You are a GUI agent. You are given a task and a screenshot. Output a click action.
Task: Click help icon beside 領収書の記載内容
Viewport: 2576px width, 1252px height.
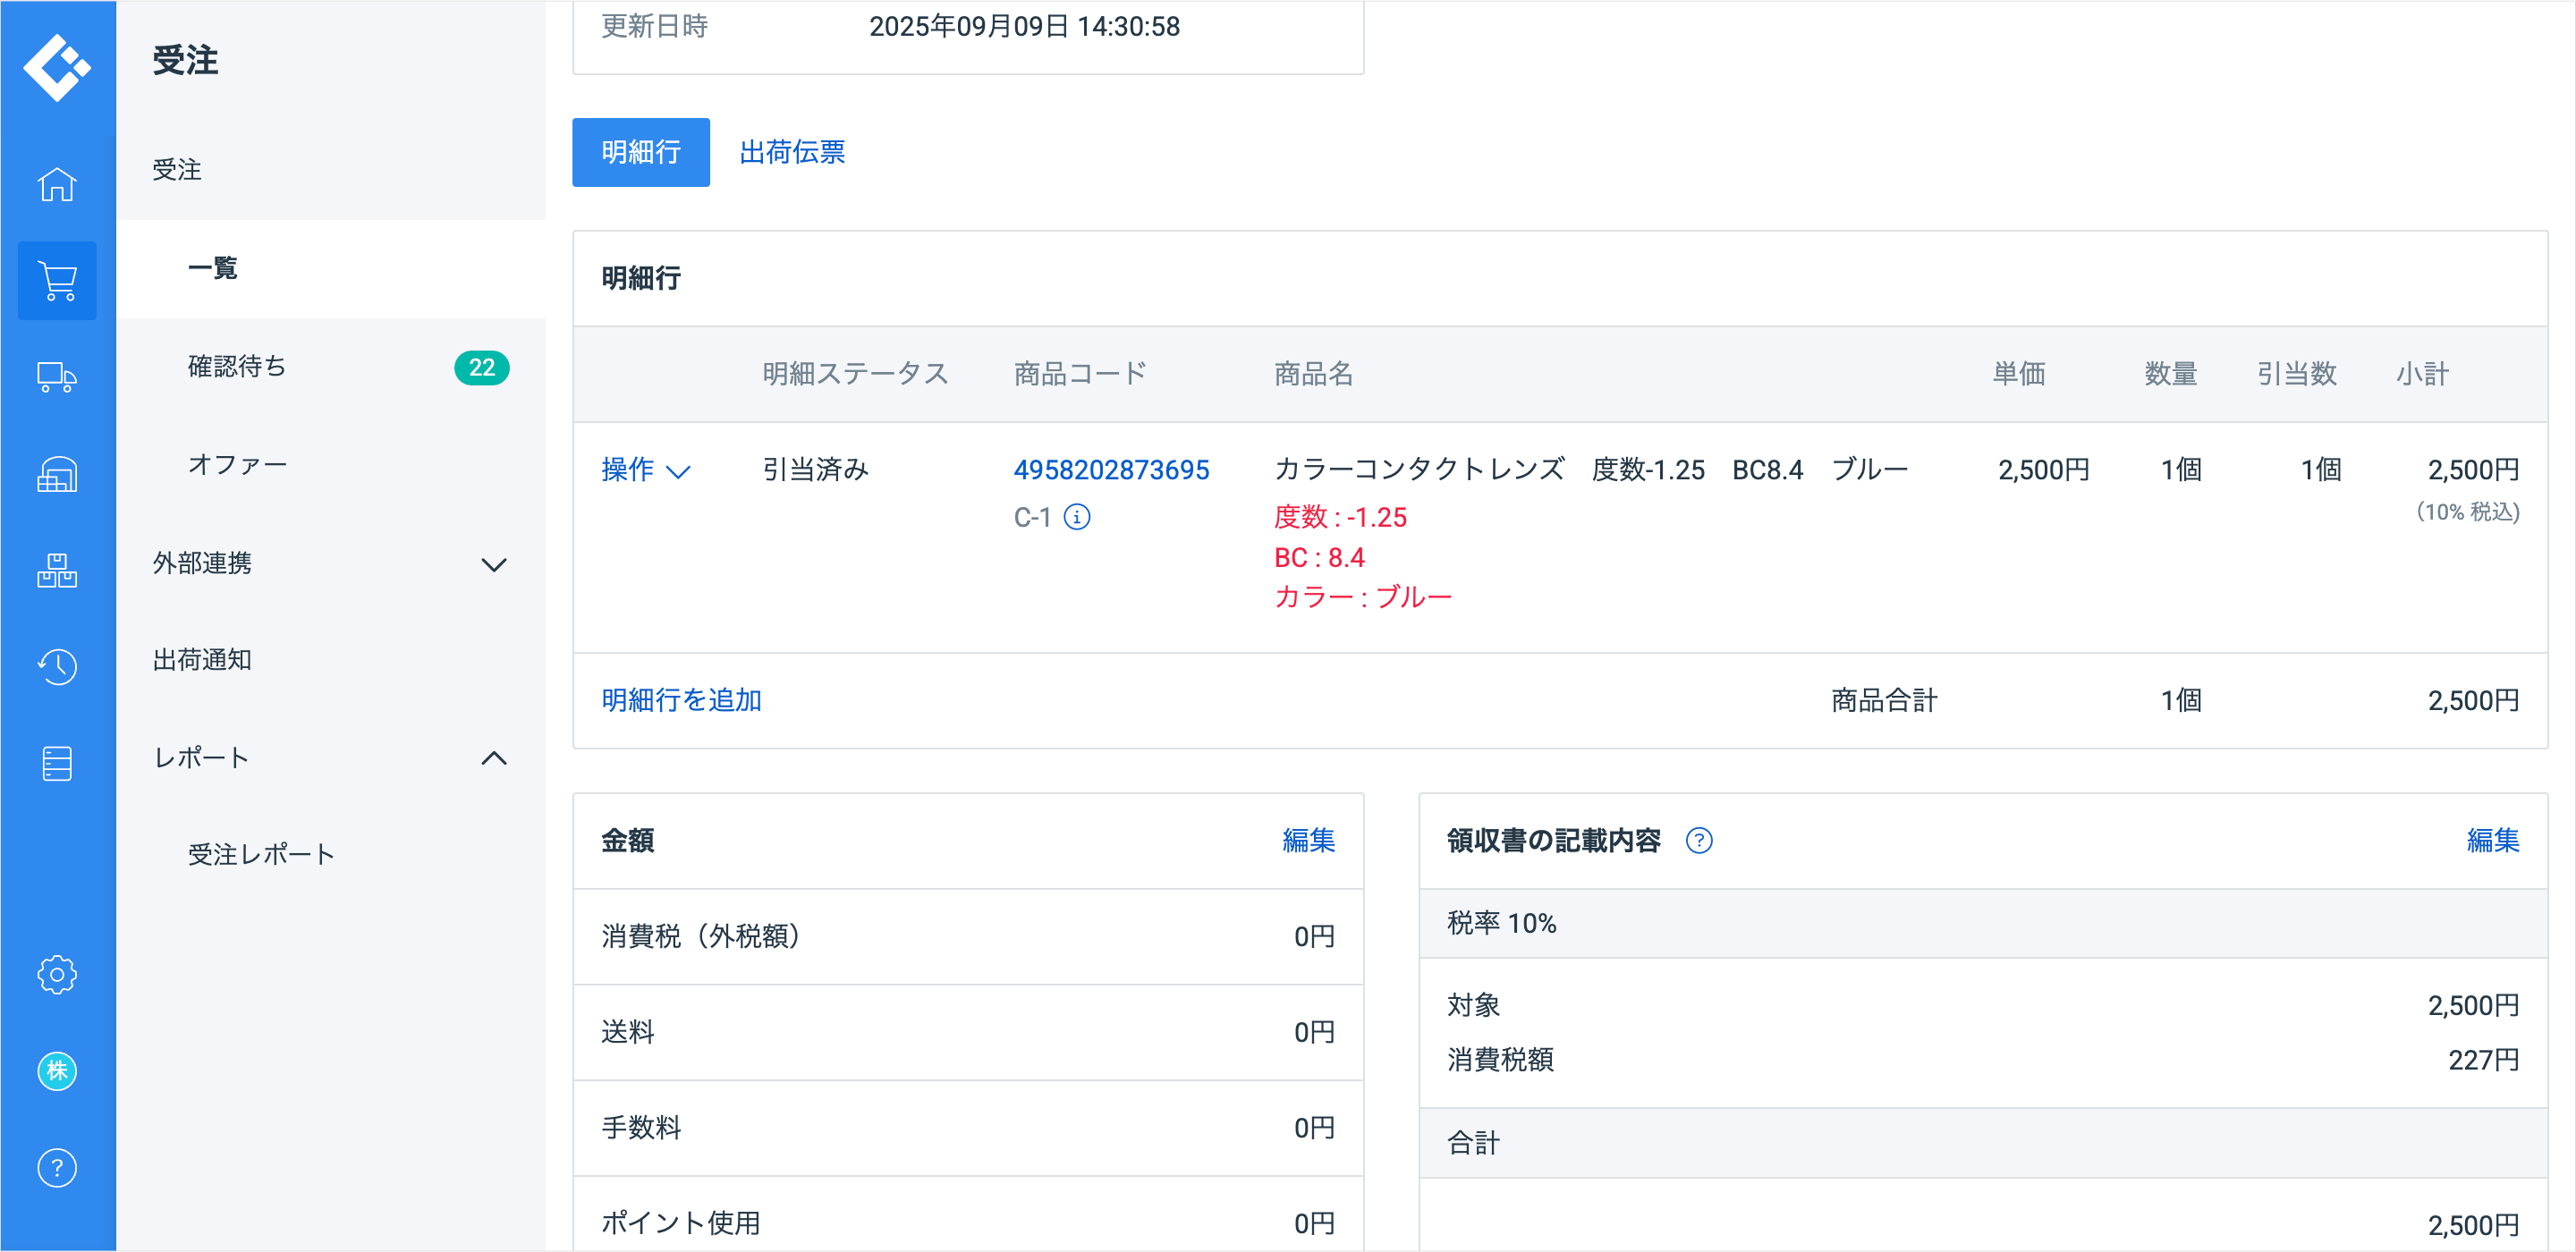point(1699,841)
